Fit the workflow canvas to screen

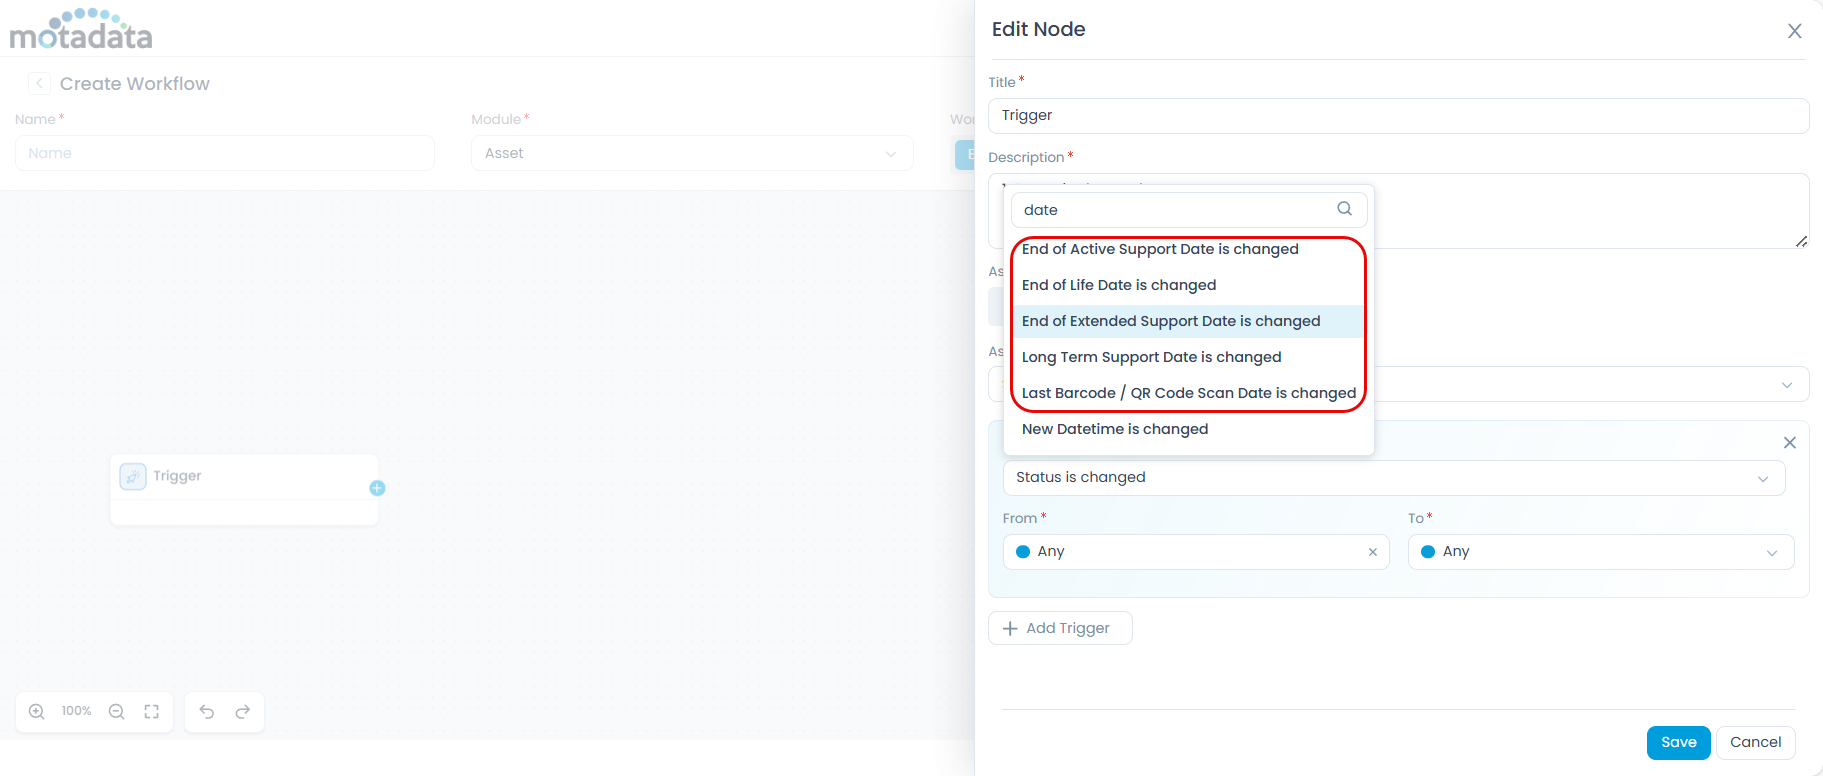[x=152, y=712]
